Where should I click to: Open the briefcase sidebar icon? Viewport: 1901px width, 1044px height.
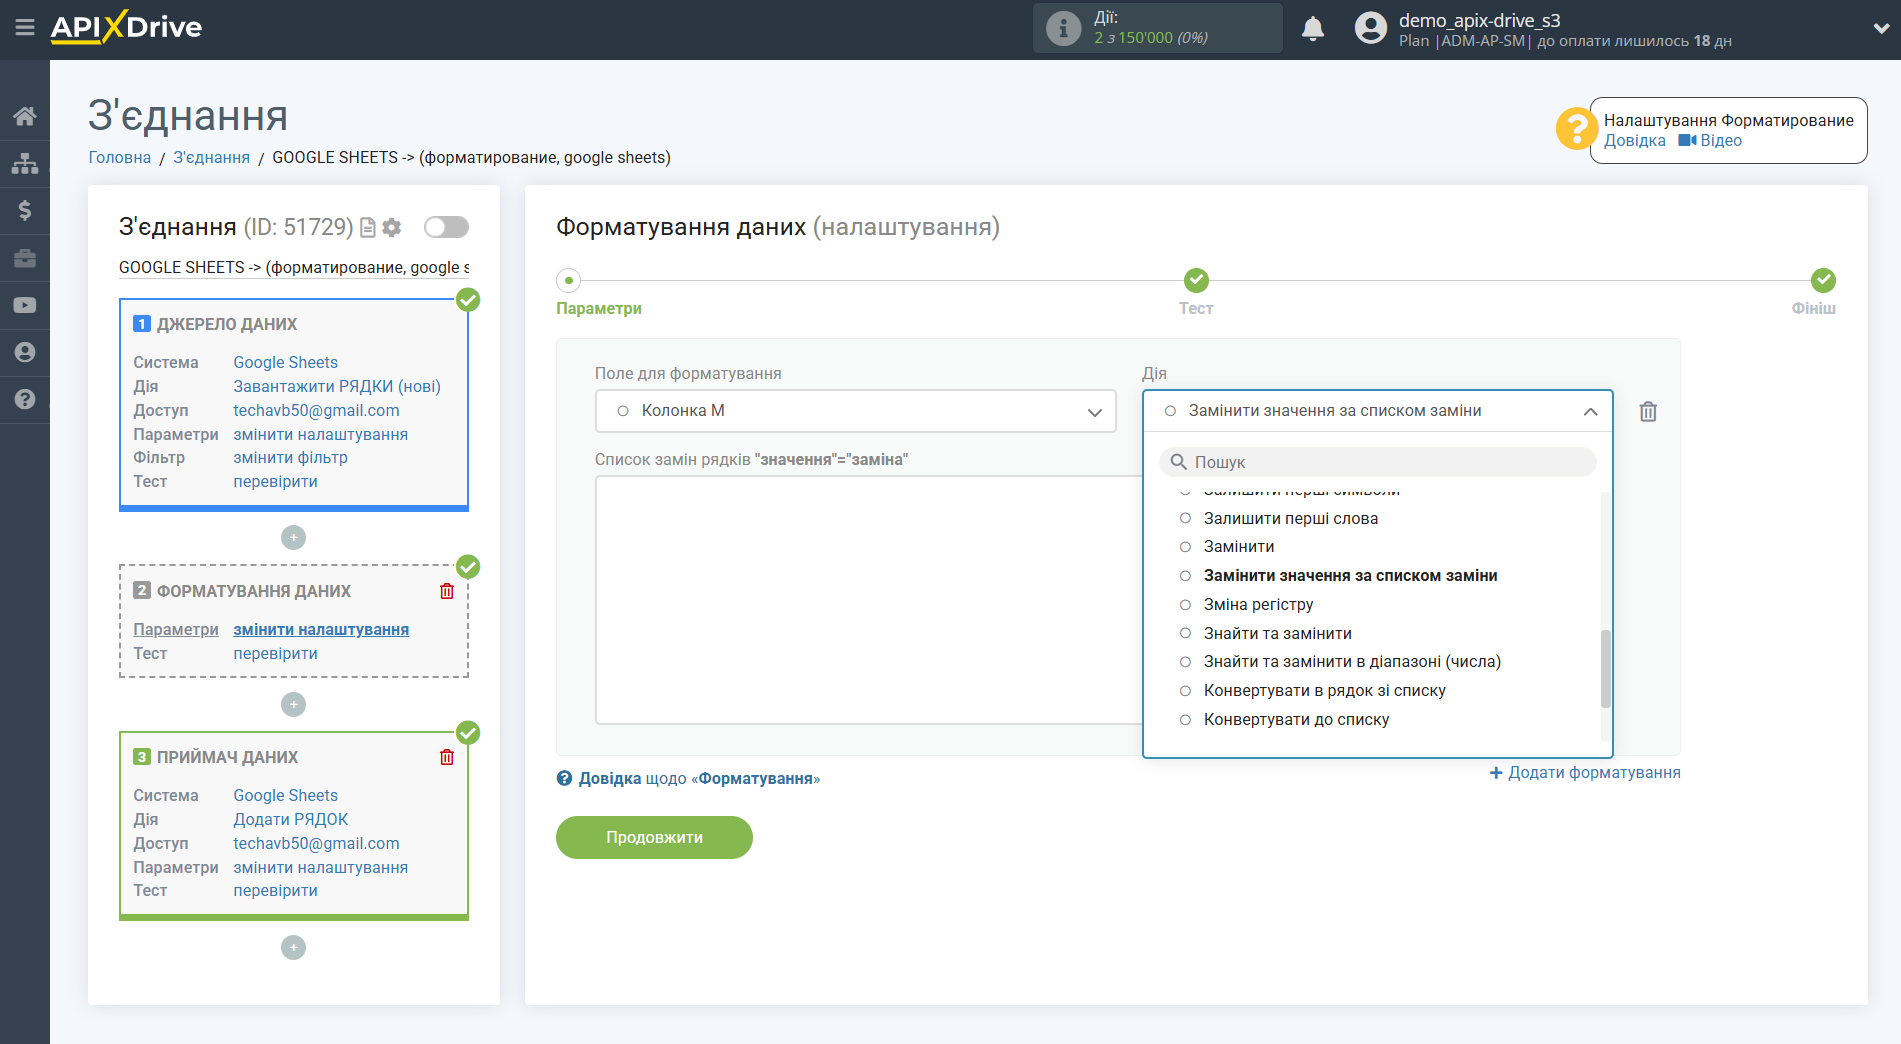pos(25,258)
